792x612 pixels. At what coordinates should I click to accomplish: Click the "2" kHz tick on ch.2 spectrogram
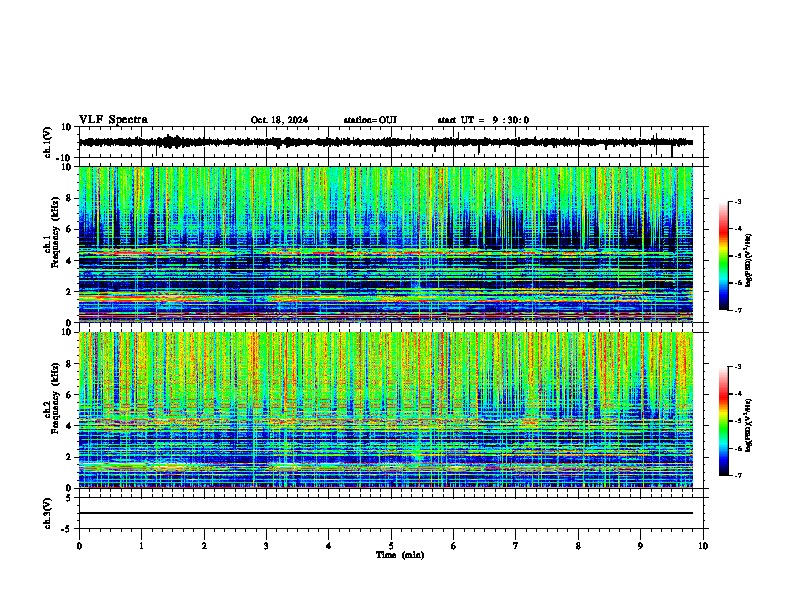tap(69, 457)
